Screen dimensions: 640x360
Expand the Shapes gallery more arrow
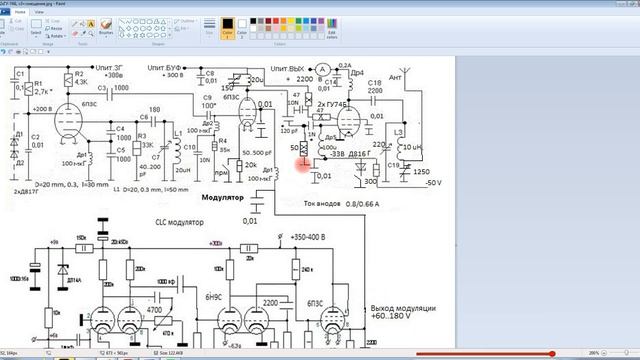169,35
